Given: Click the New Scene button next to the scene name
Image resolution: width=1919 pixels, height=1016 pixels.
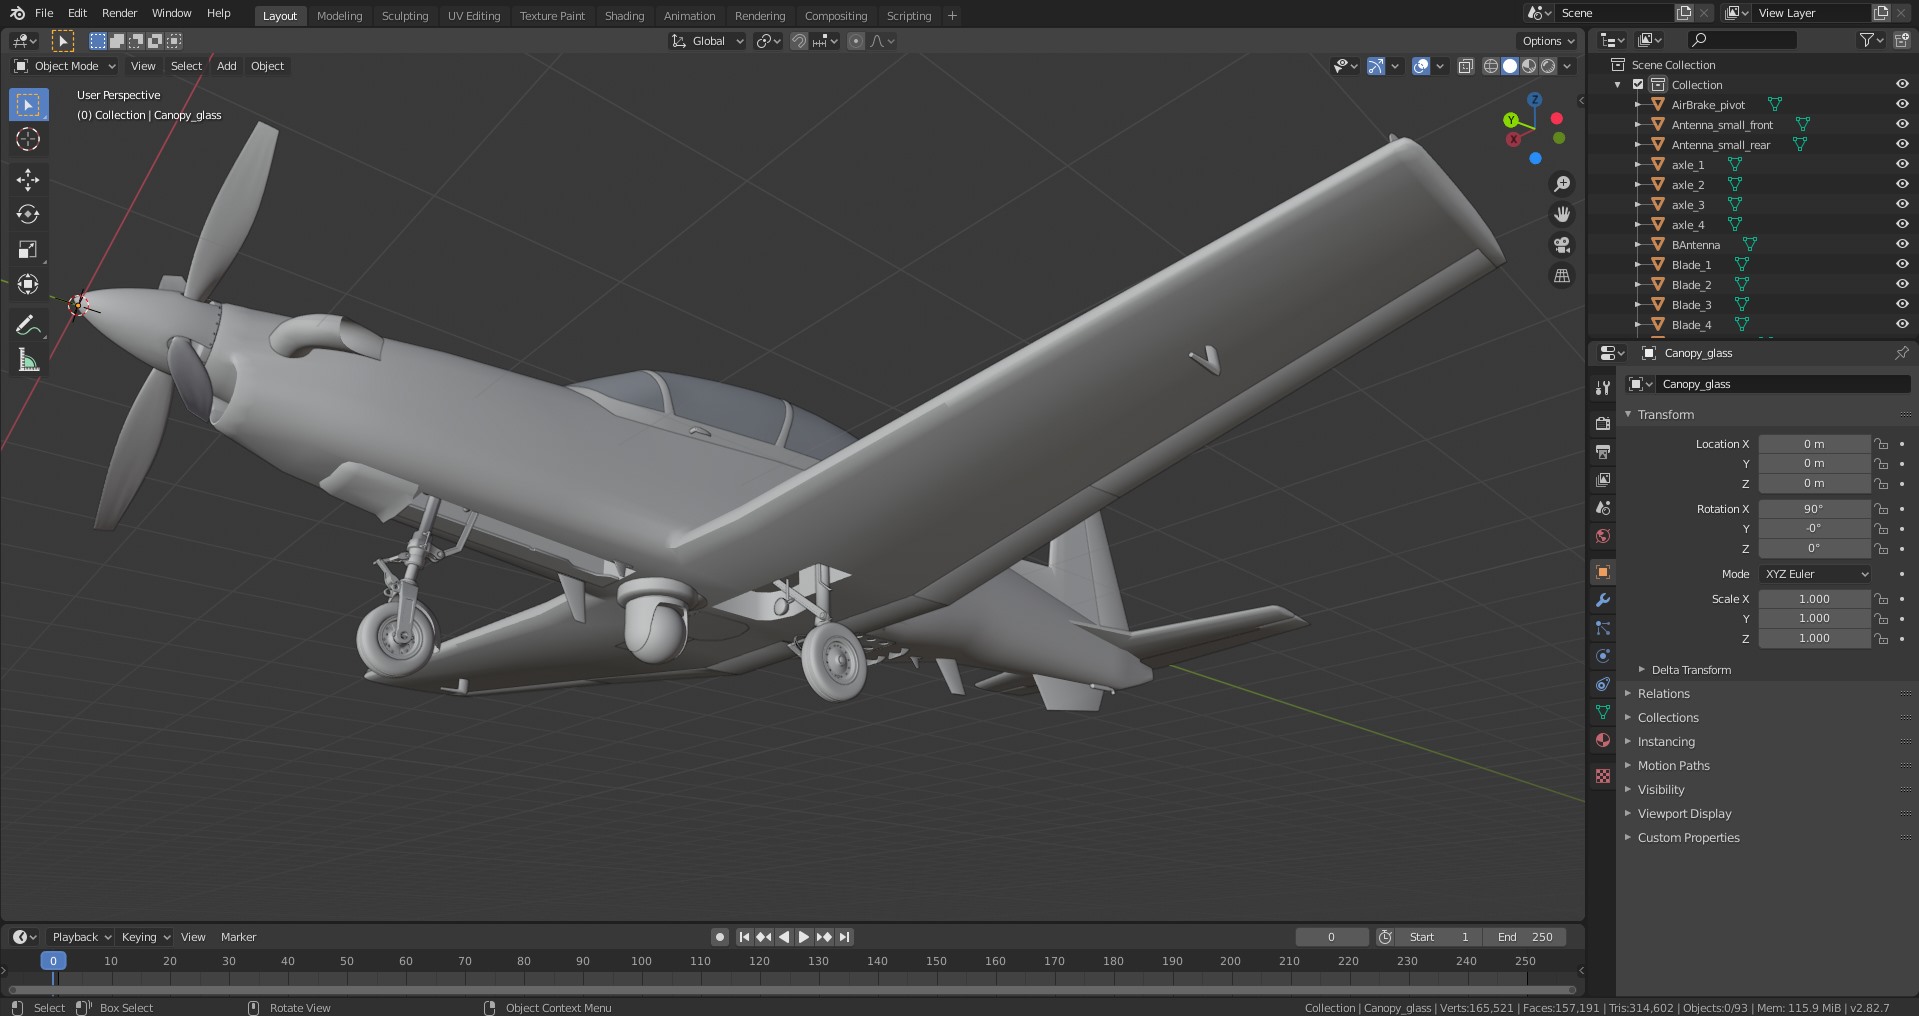Looking at the screenshot, I should point(1683,13).
